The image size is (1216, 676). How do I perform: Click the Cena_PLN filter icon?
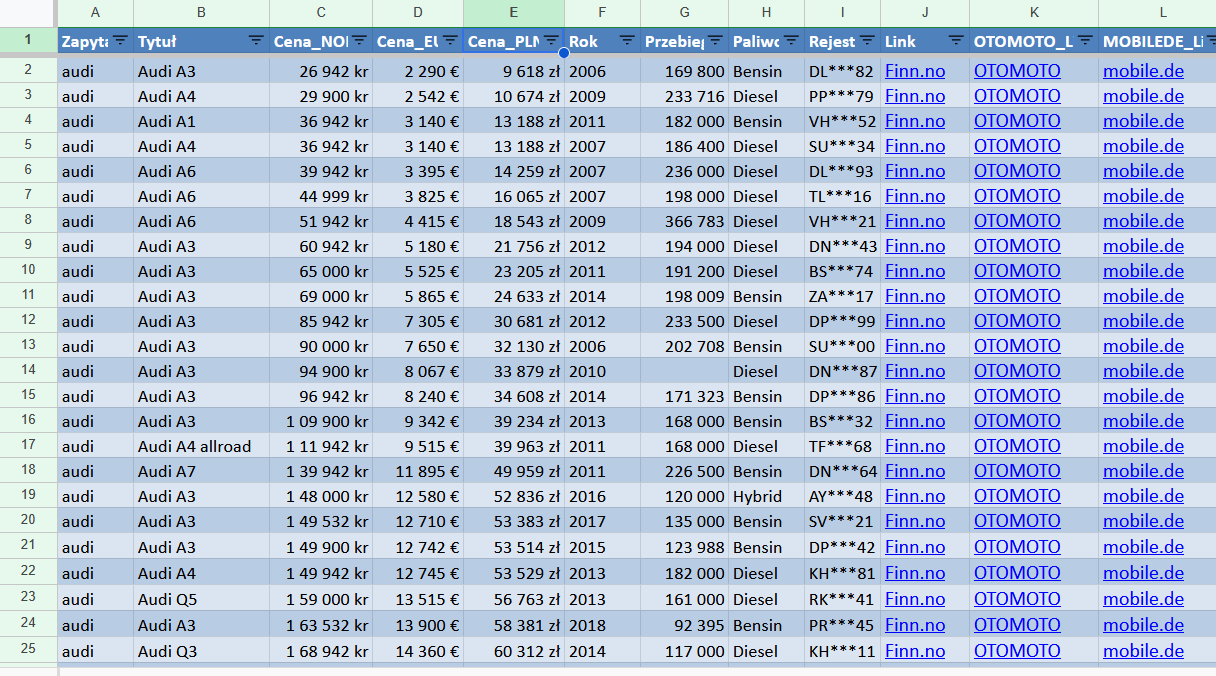tap(551, 41)
